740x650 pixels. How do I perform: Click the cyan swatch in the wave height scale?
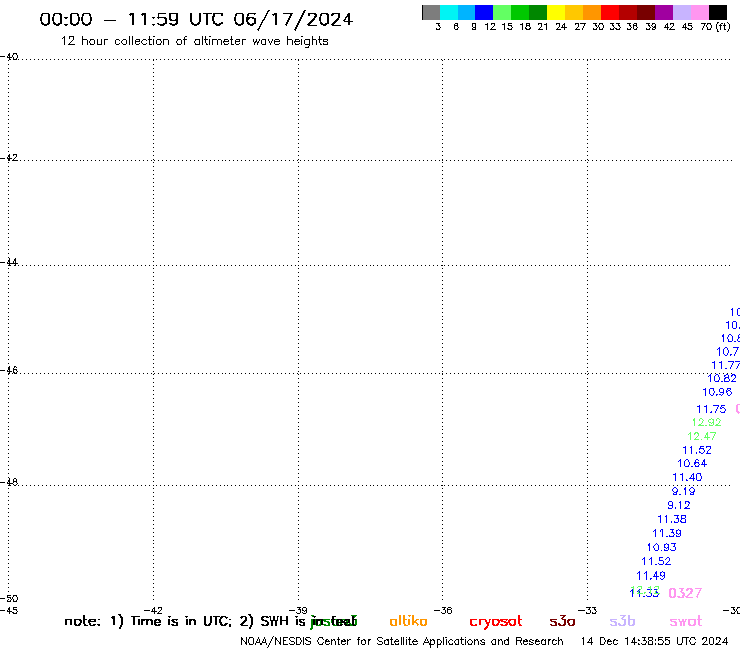(x=449, y=12)
